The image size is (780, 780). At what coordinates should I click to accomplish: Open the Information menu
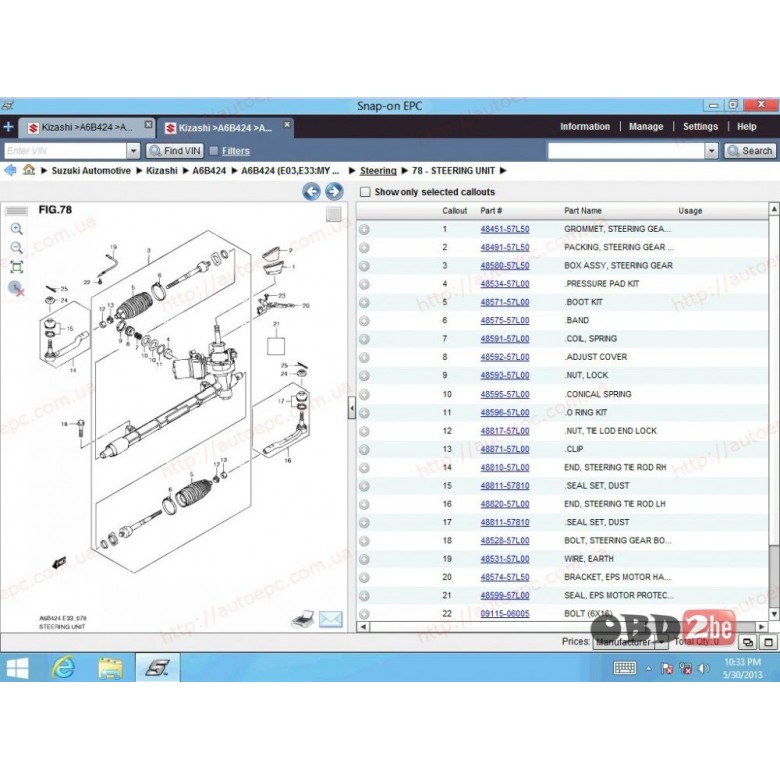[x=585, y=126]
